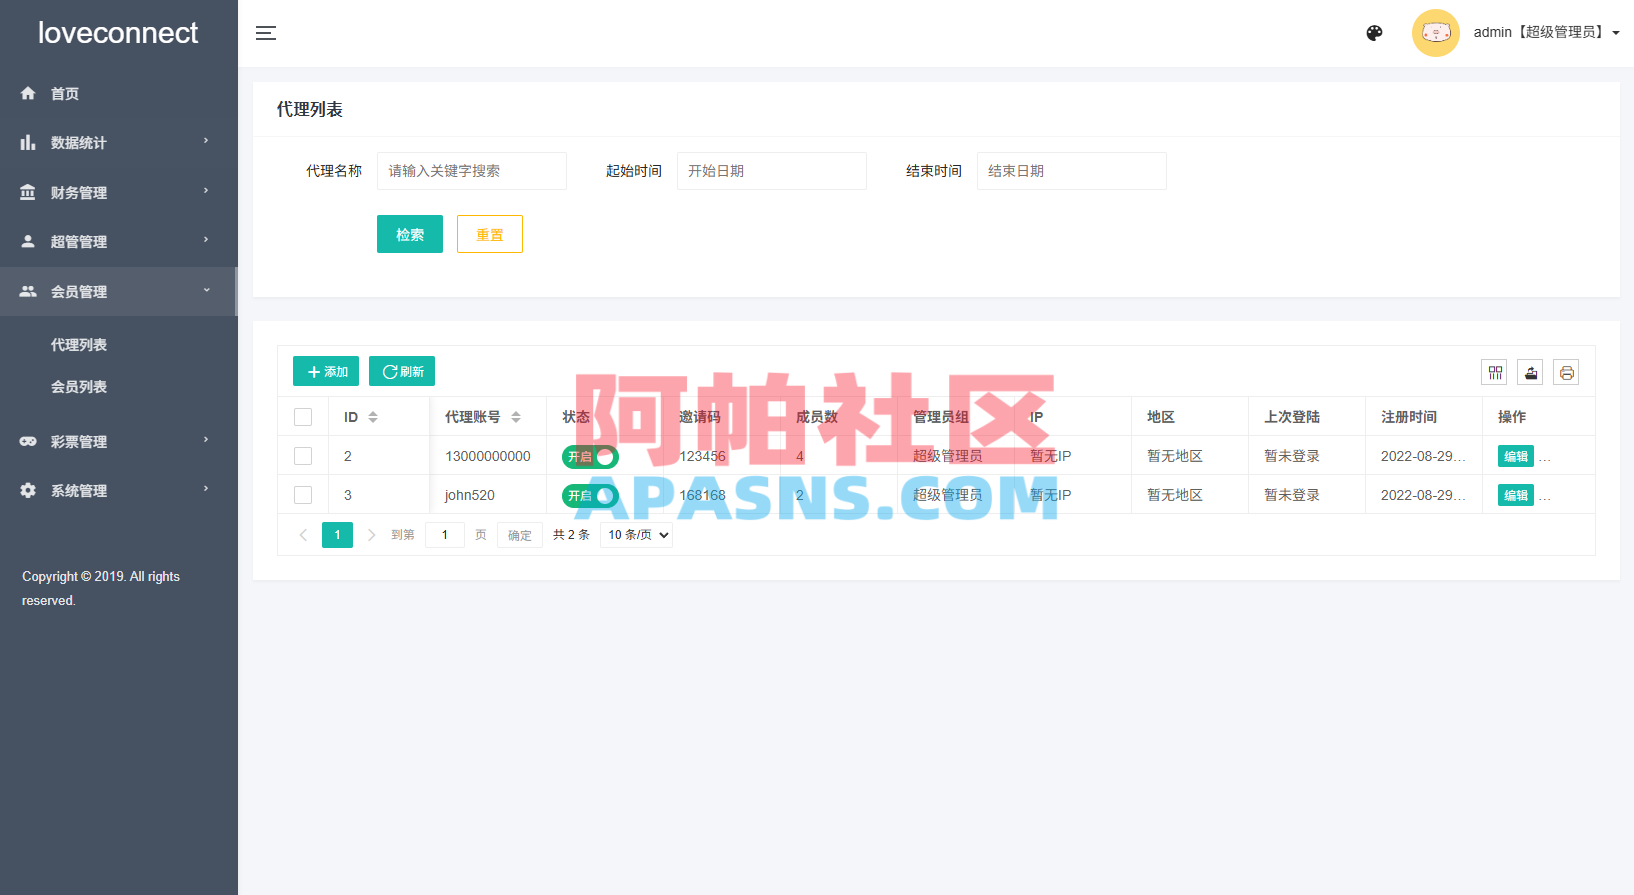Click the group icon for 会员管理
The image size is (1634, 895).
(x=28, y=291)
